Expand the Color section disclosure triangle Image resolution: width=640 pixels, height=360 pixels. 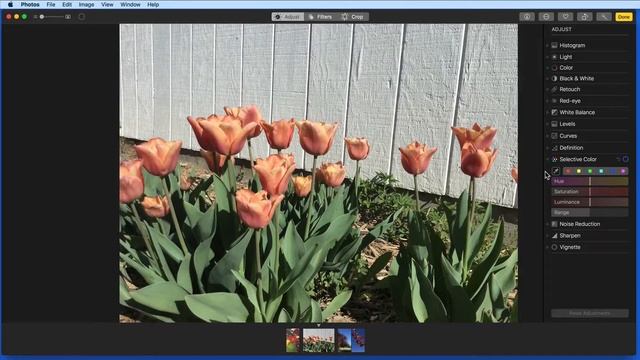pos(547,68)
